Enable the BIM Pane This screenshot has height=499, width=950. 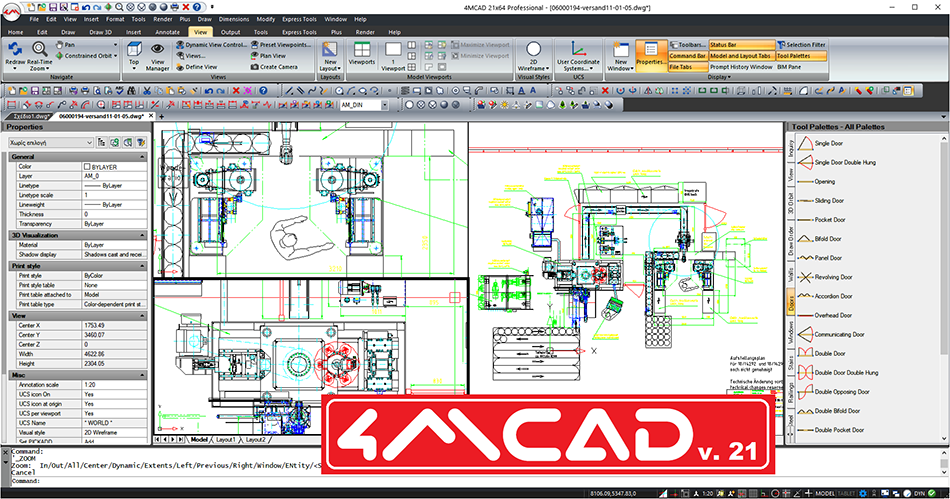[789, 67]
